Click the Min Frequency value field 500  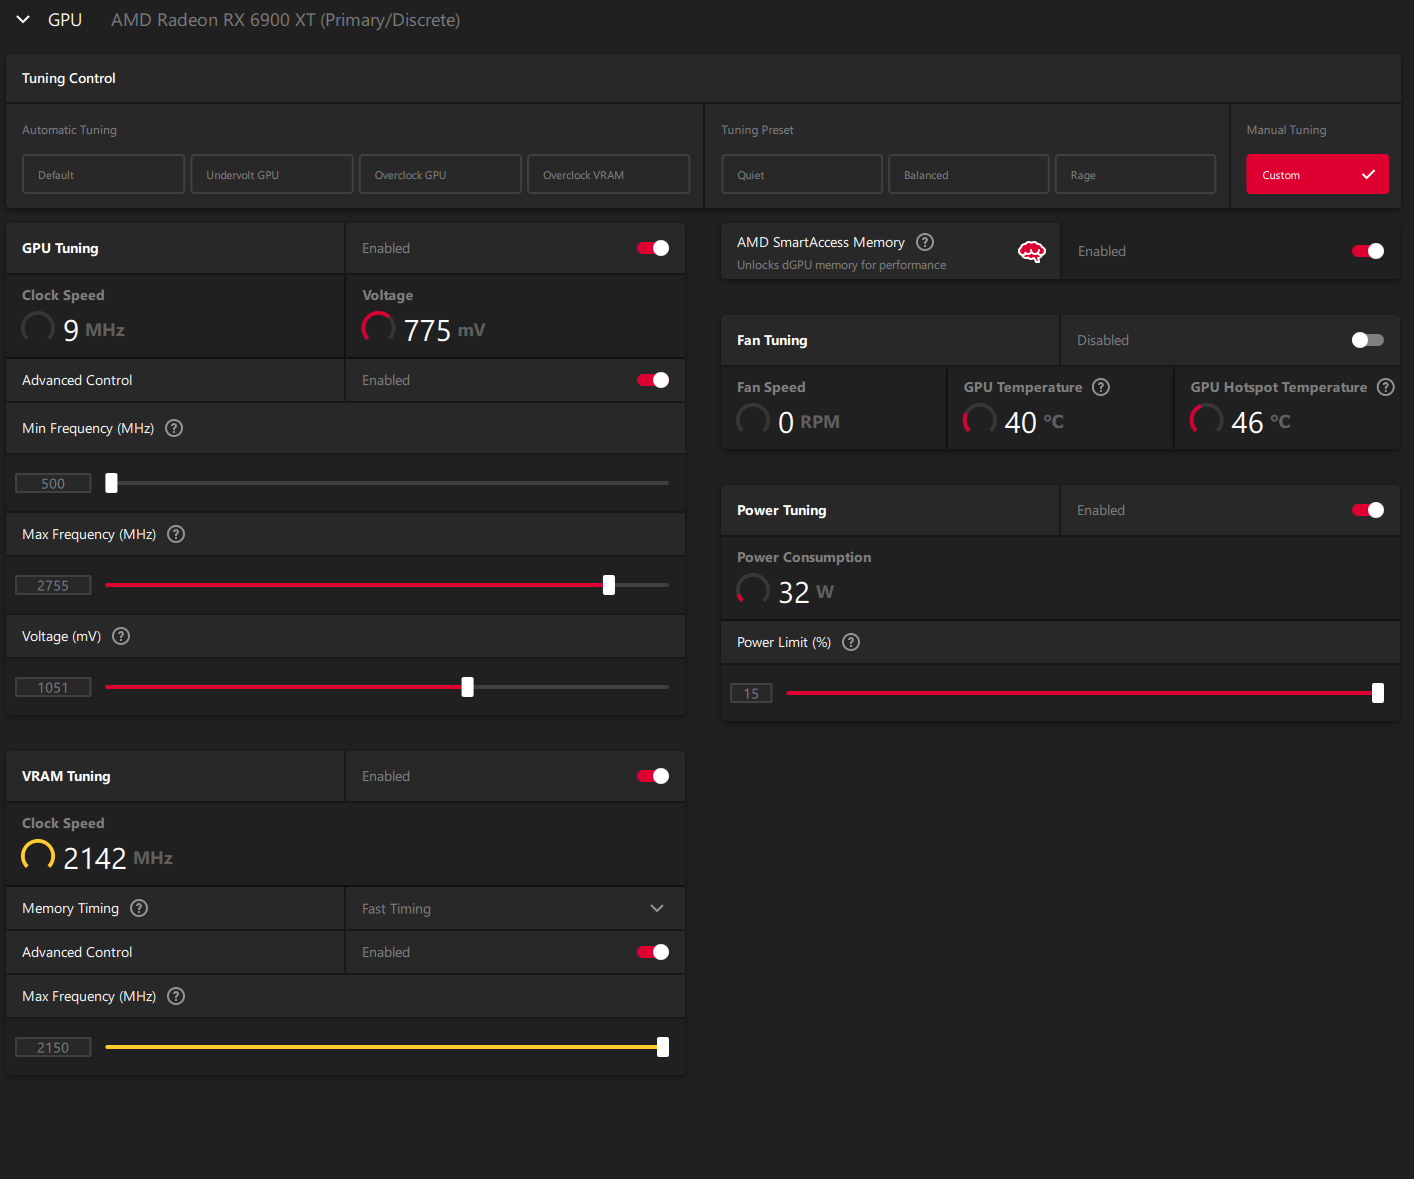pyautogui.click(x=53, y=483)
